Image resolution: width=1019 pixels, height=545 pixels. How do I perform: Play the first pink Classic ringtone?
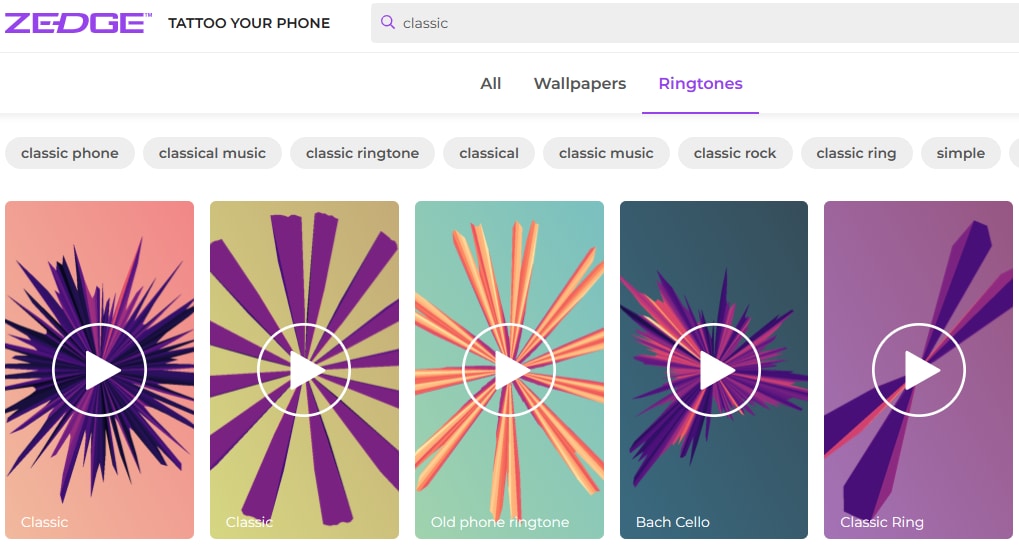pos(100,371)
